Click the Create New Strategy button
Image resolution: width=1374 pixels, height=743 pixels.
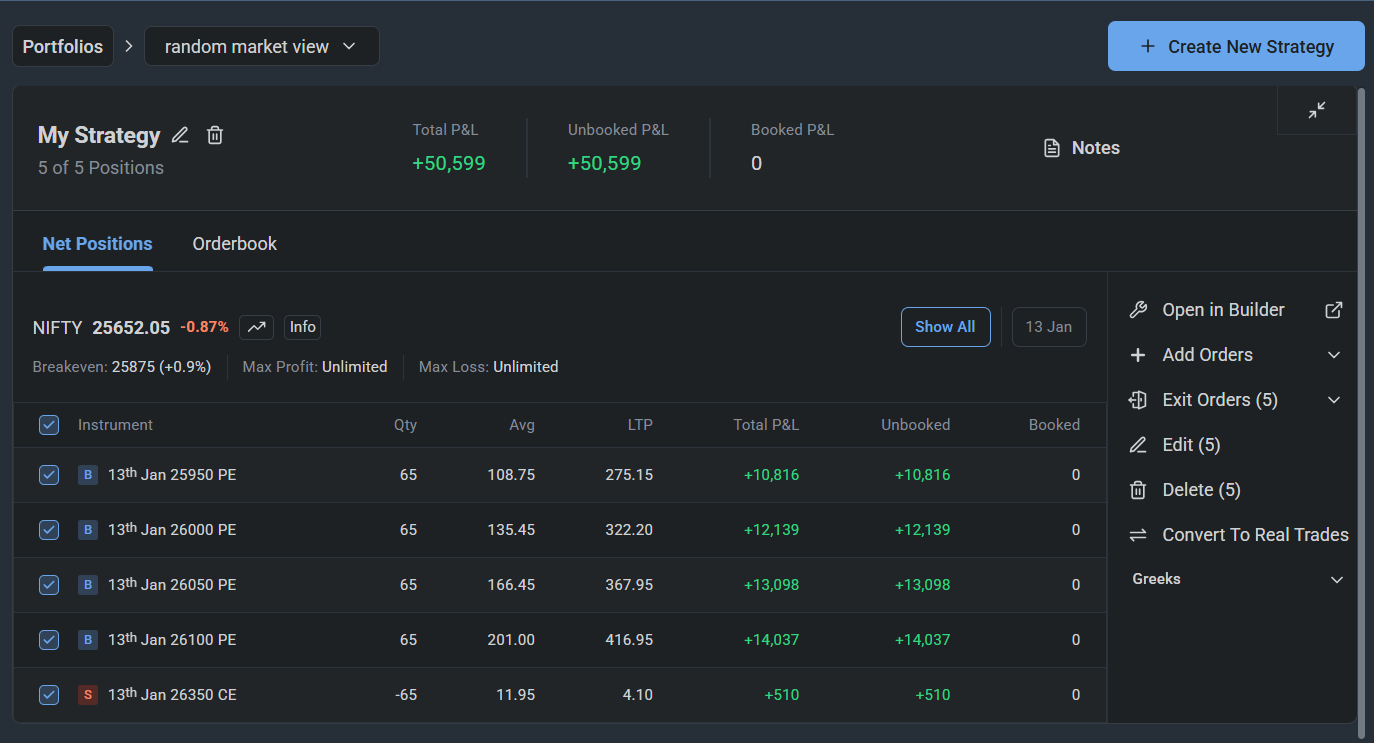(x=1236, y=47)
